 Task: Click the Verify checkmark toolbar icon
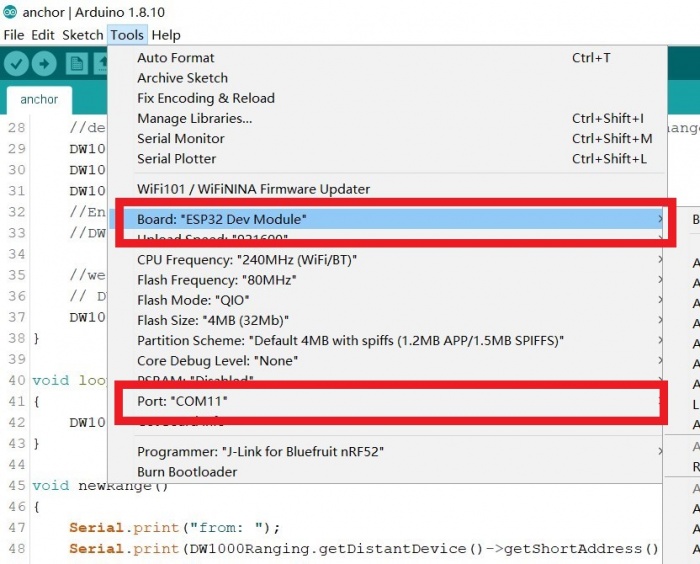(17, 64)
